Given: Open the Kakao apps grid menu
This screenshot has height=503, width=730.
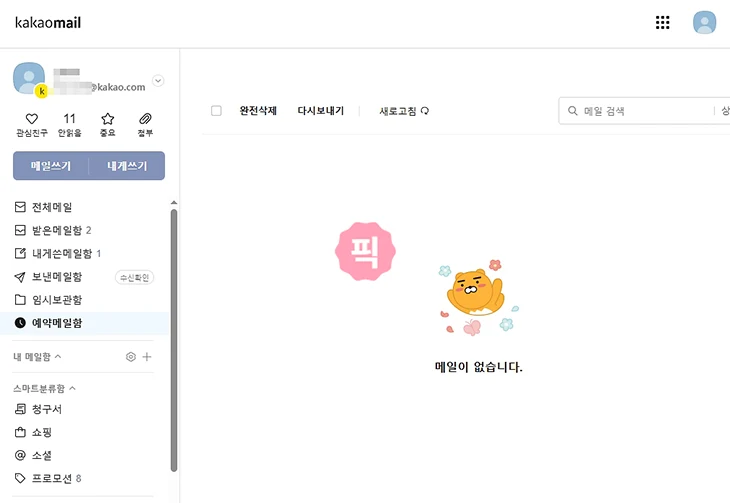Looking at the screenshot, I should click(662, 22).
